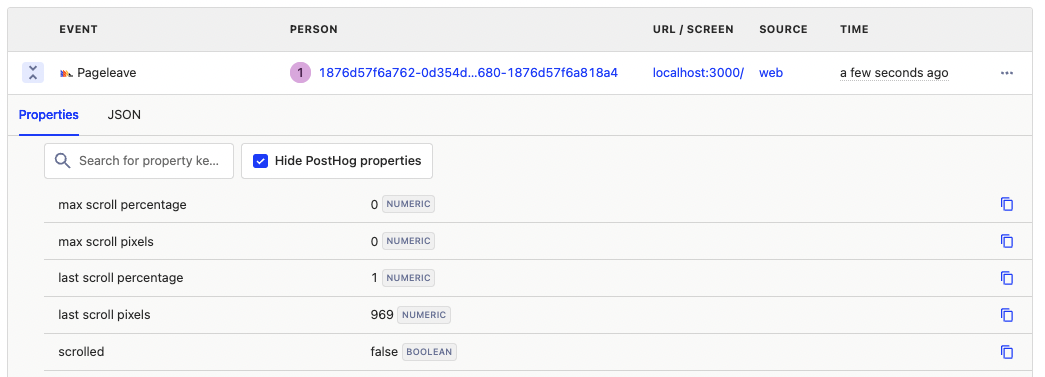Open person 1876d57f6a762 profile link

pyautogui.click(x=469, y=73)
